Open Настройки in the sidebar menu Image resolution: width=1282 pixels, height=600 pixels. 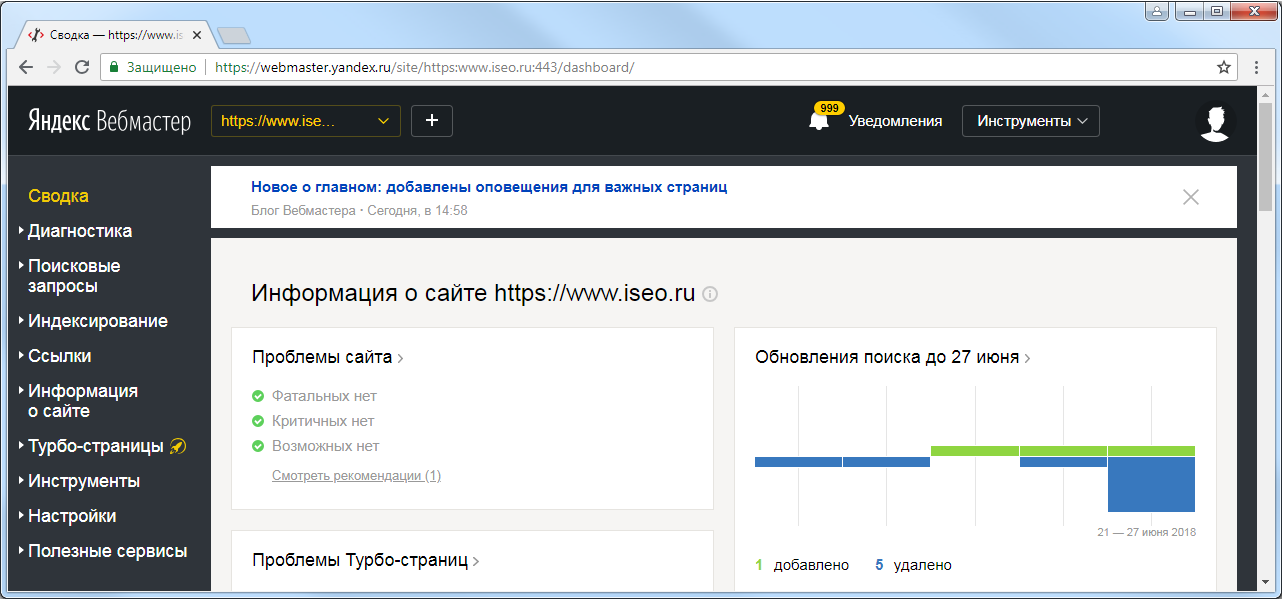[71, 516]
